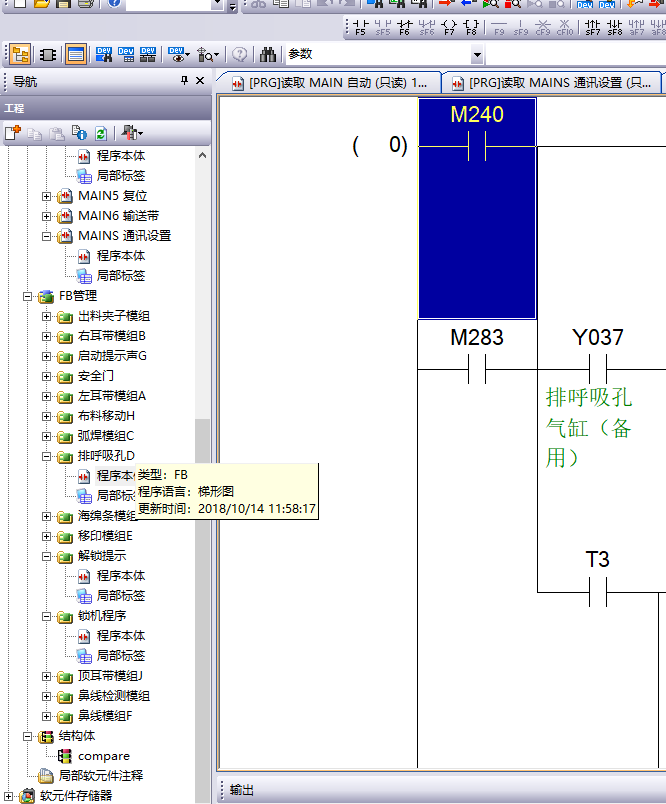Click the binoculars find icon
666x804 pixels.
coord(268,54)
